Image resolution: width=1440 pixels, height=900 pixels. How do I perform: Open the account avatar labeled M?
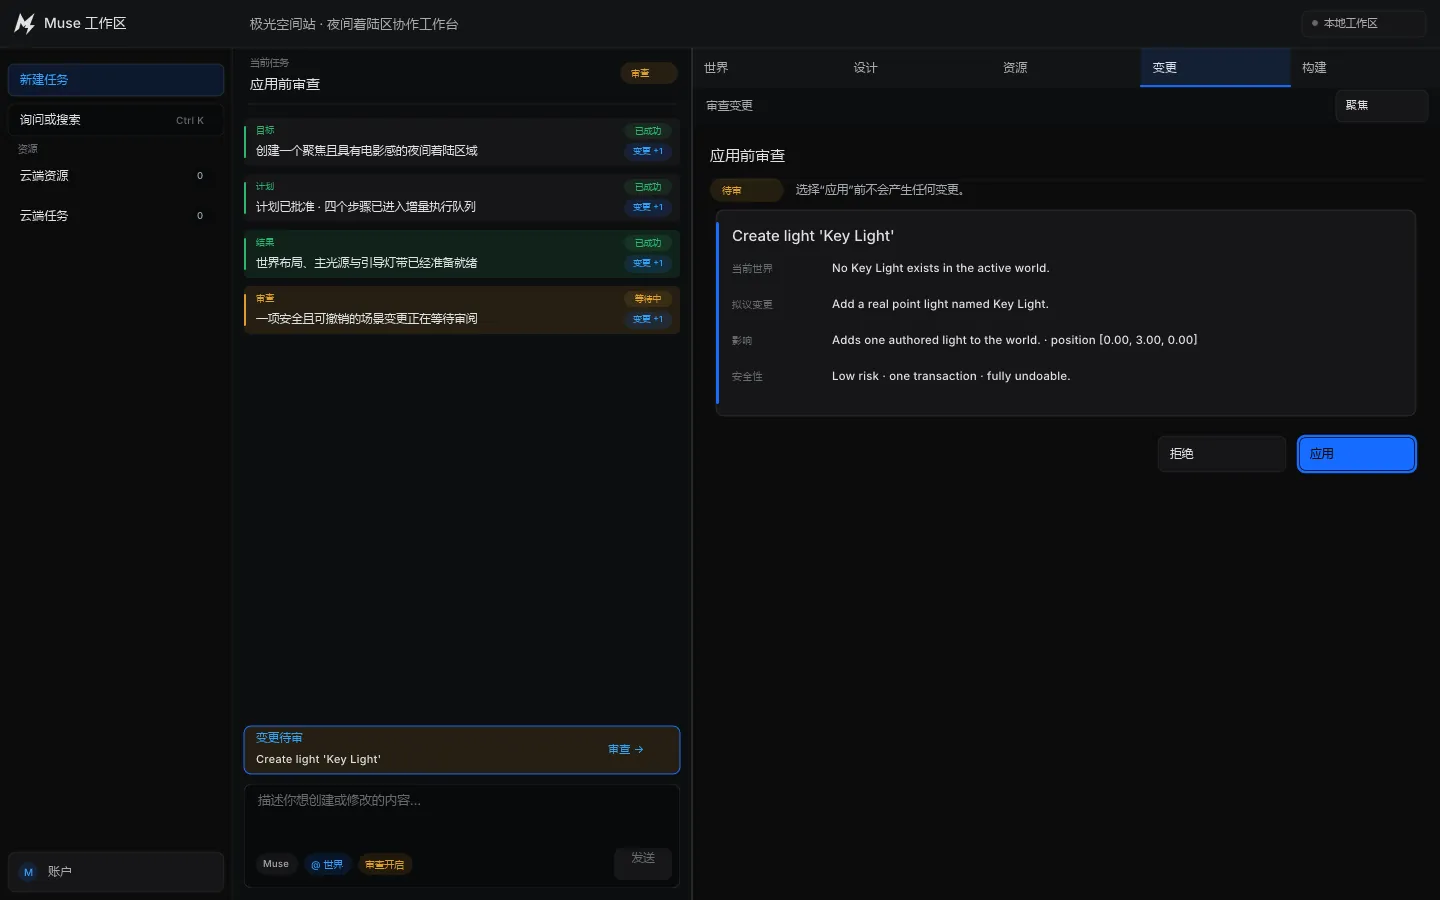point(28,872)
